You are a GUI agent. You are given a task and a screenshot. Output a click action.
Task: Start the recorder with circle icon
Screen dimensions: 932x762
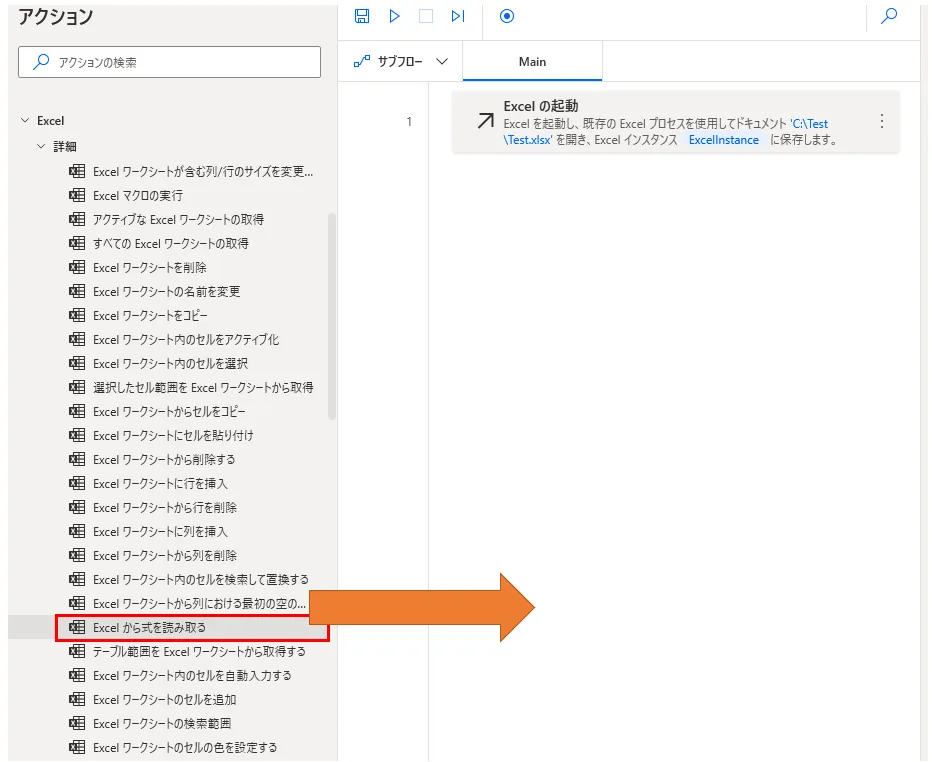coord(506,16)
